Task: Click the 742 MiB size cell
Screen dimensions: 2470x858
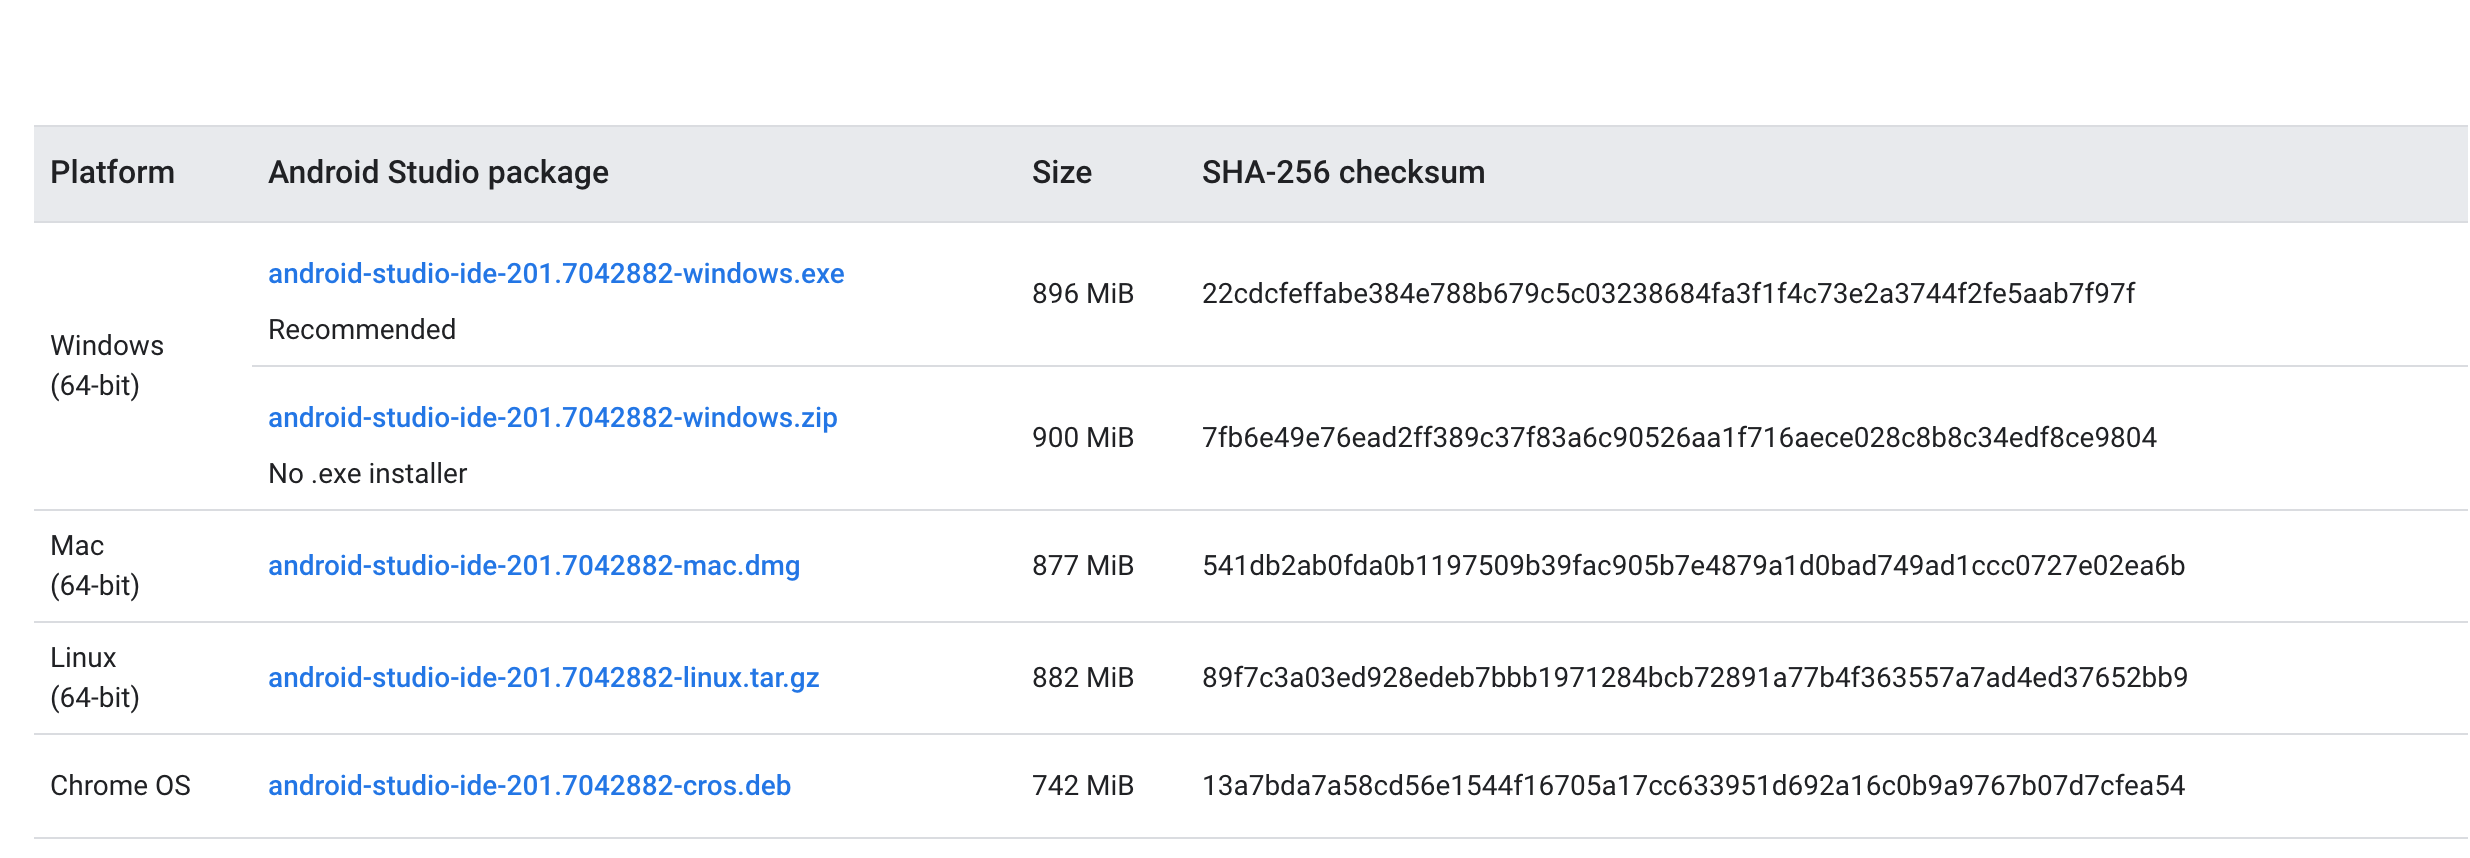Action: click(x=1083, y=786)
